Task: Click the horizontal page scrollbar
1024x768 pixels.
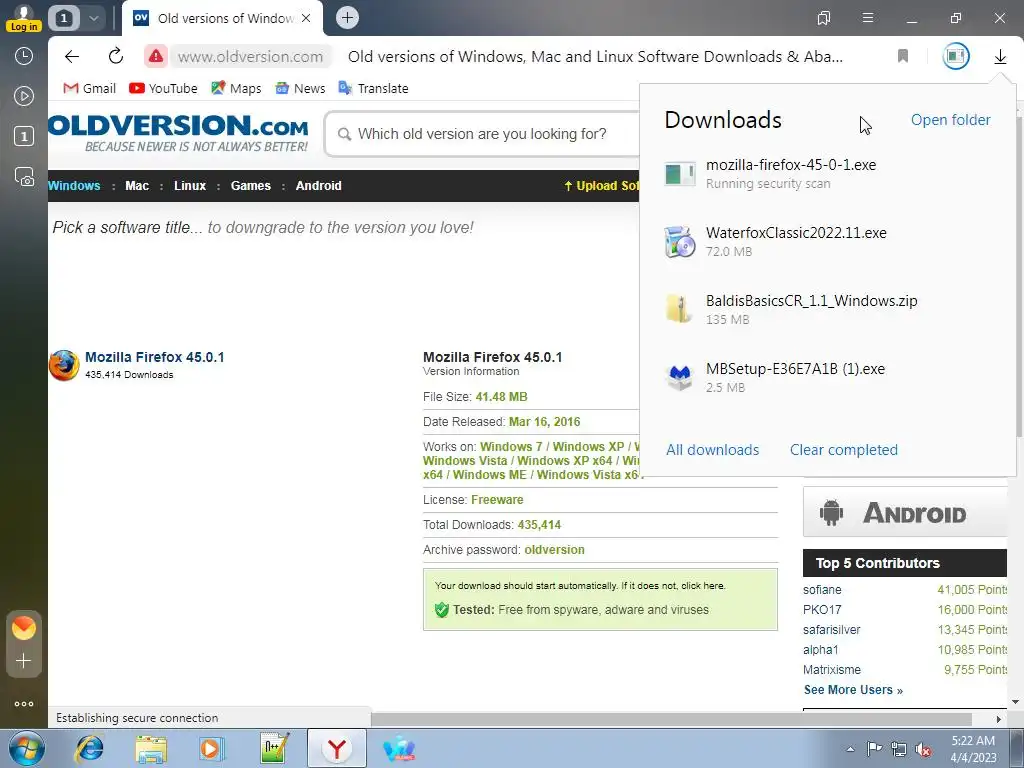Action: 671,718
